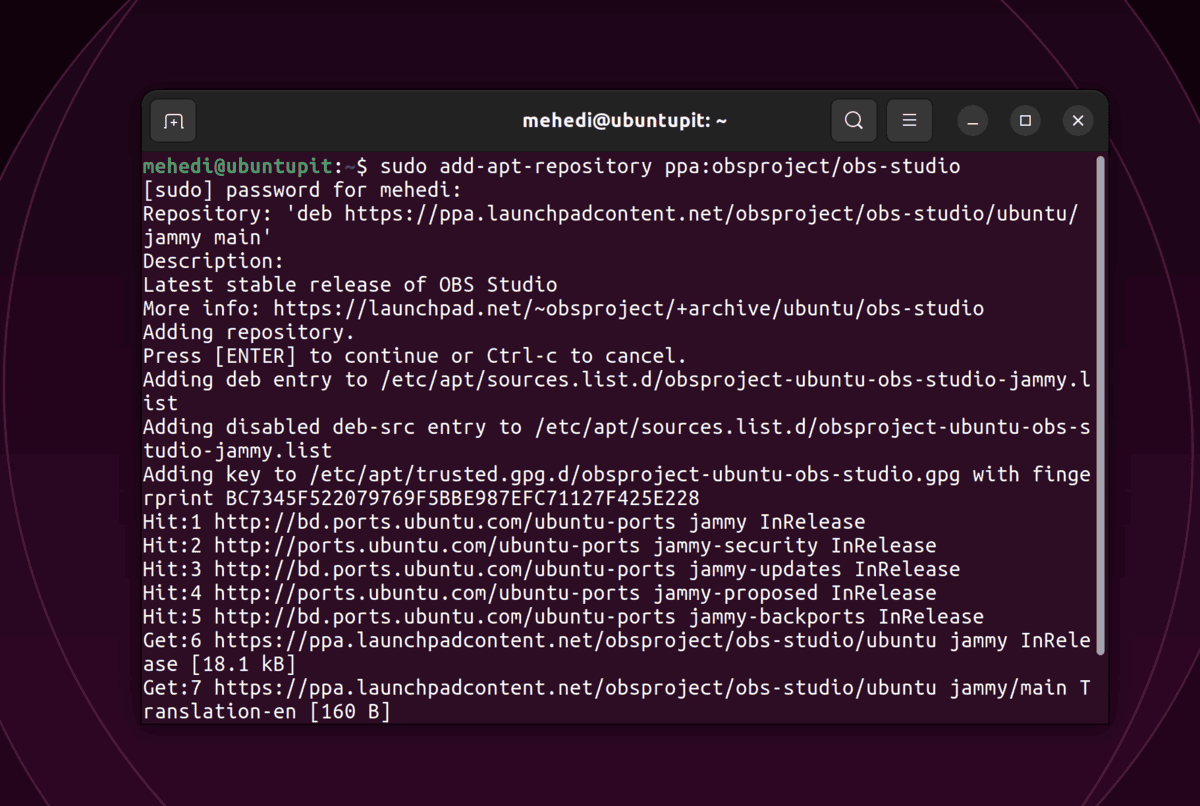The width and height of the screenshot is (1200, 806).
Task: Click 'Press [ENTER] to continue' line
Action: 415,356
